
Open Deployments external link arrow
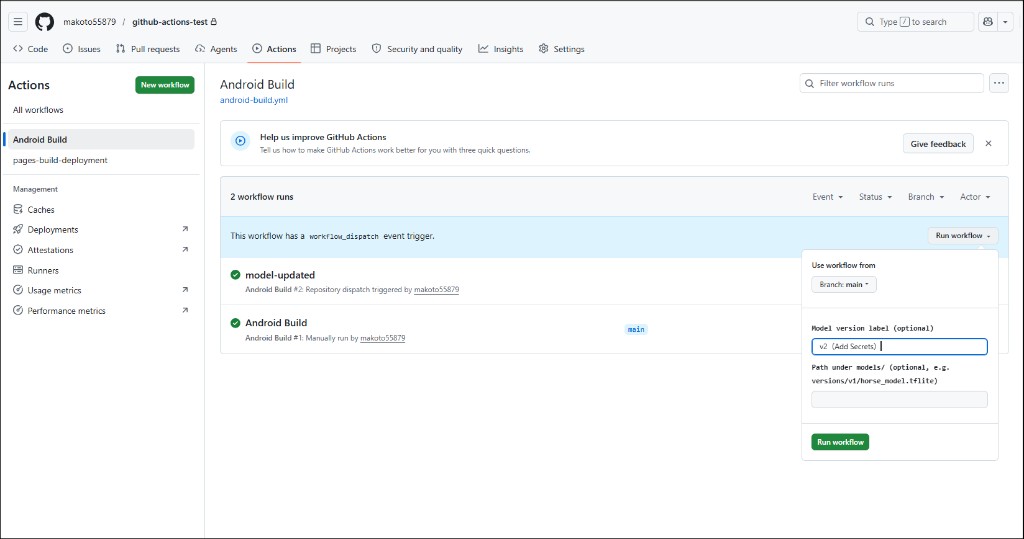[x=185, y=229]
